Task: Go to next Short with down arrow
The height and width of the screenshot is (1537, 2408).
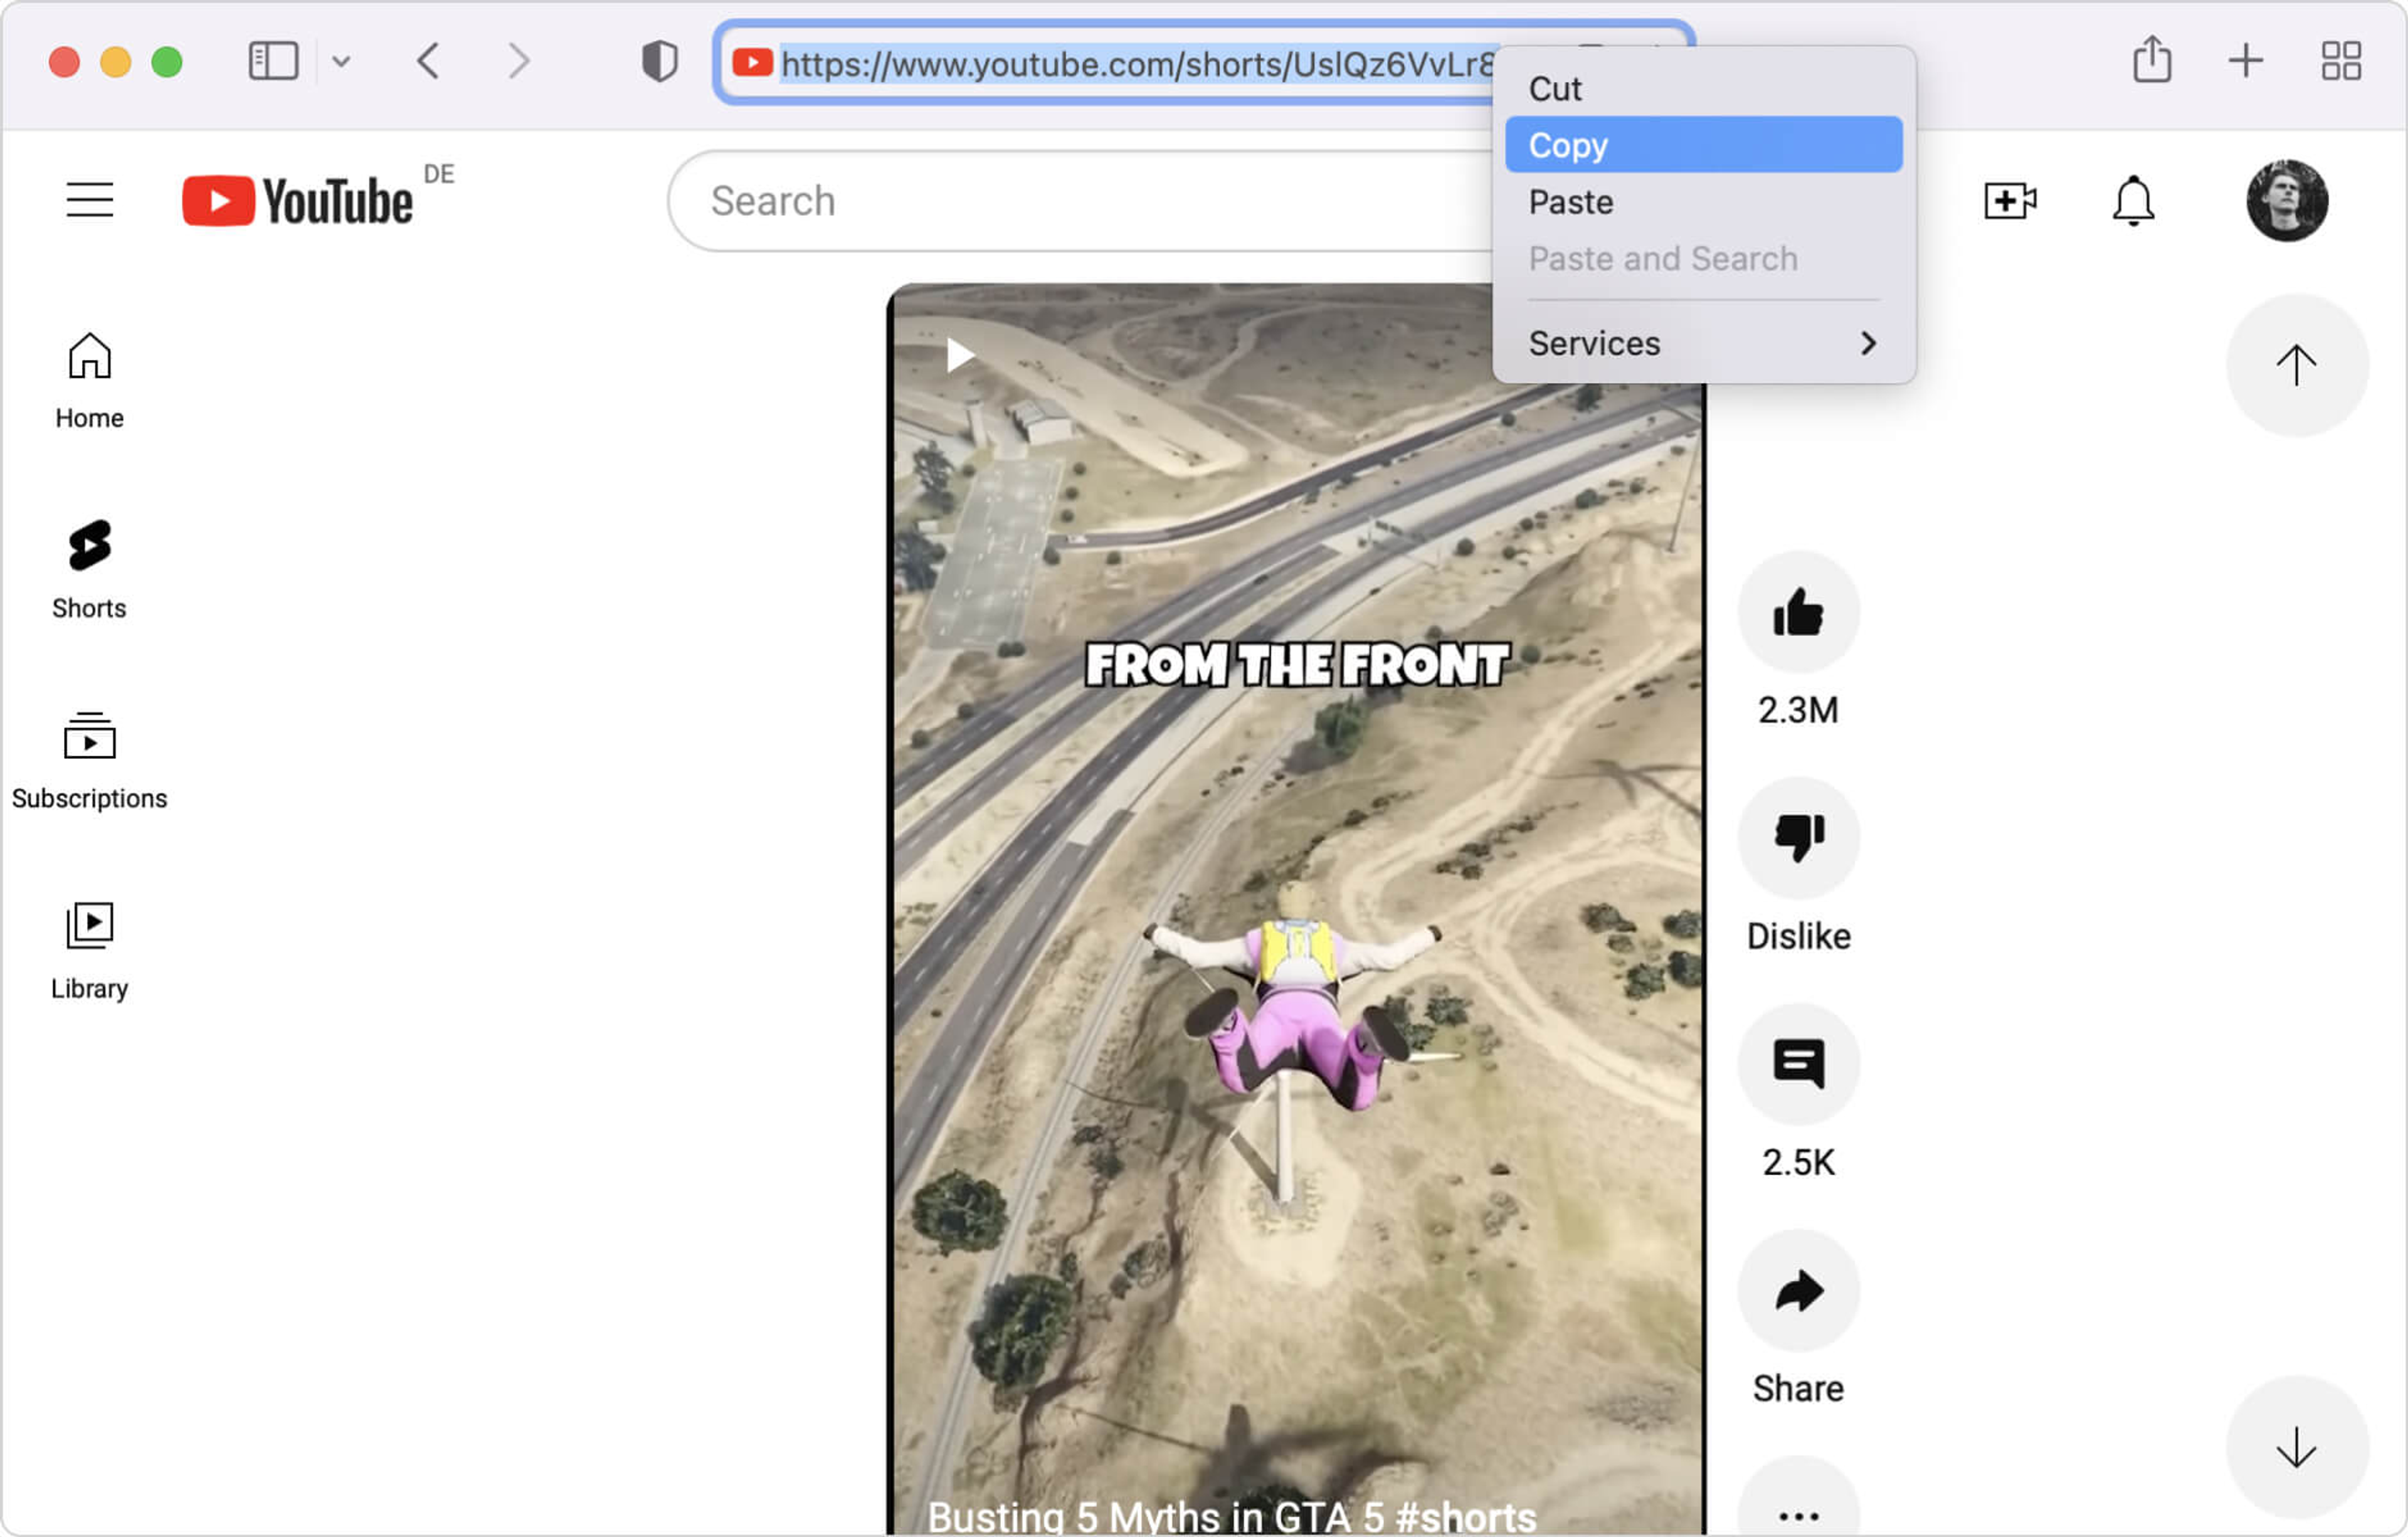Action: [2295, 1446]
